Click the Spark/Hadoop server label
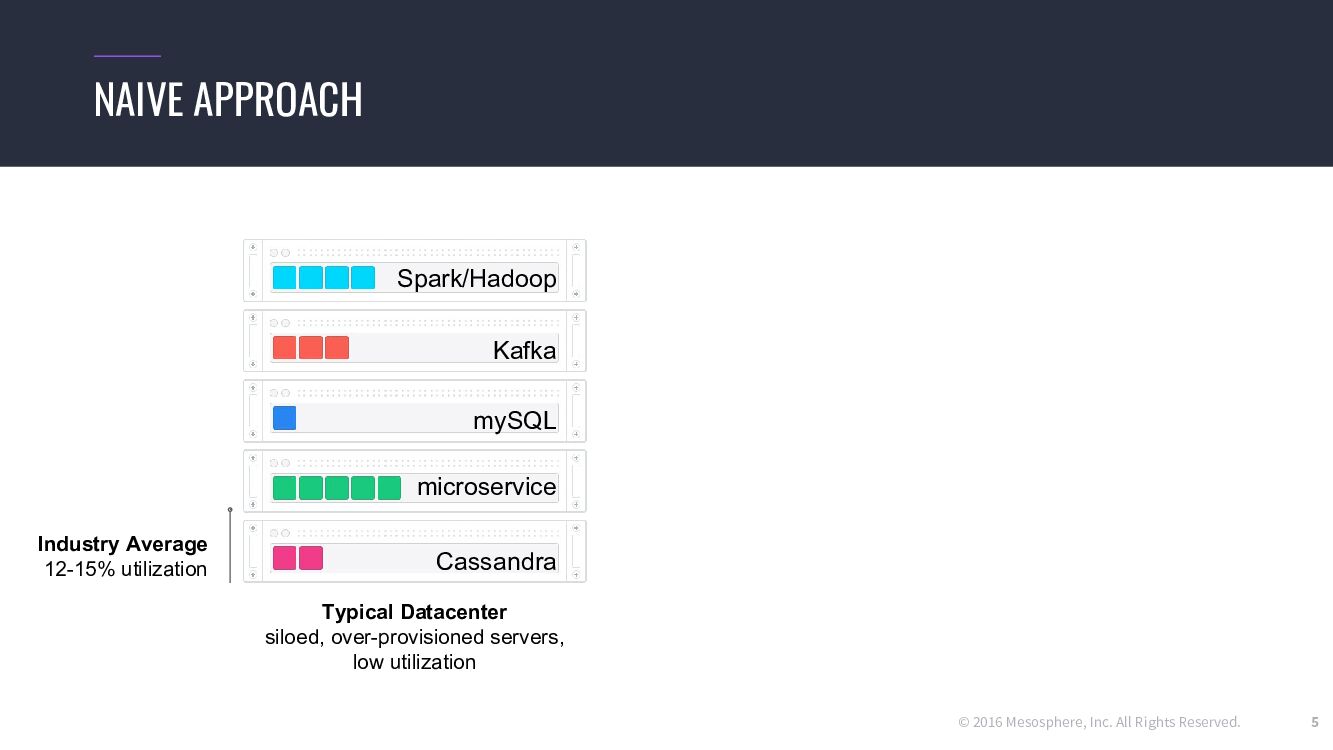 coord(476,279)
